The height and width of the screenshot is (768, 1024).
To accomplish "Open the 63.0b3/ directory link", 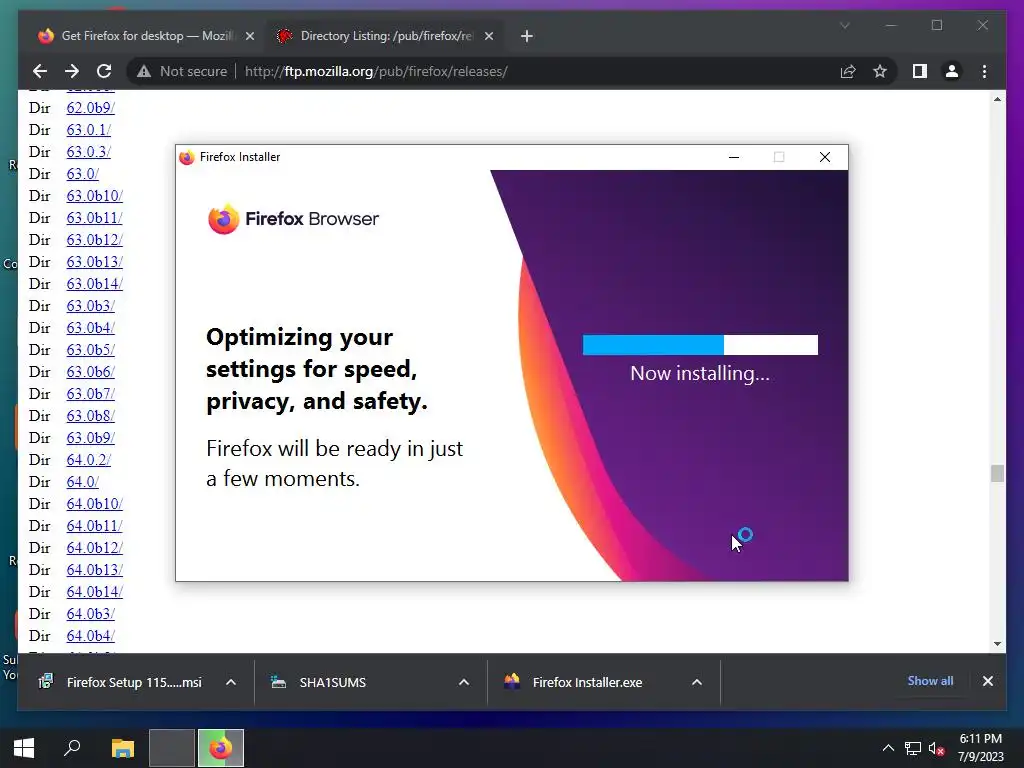I will point(90,306).
